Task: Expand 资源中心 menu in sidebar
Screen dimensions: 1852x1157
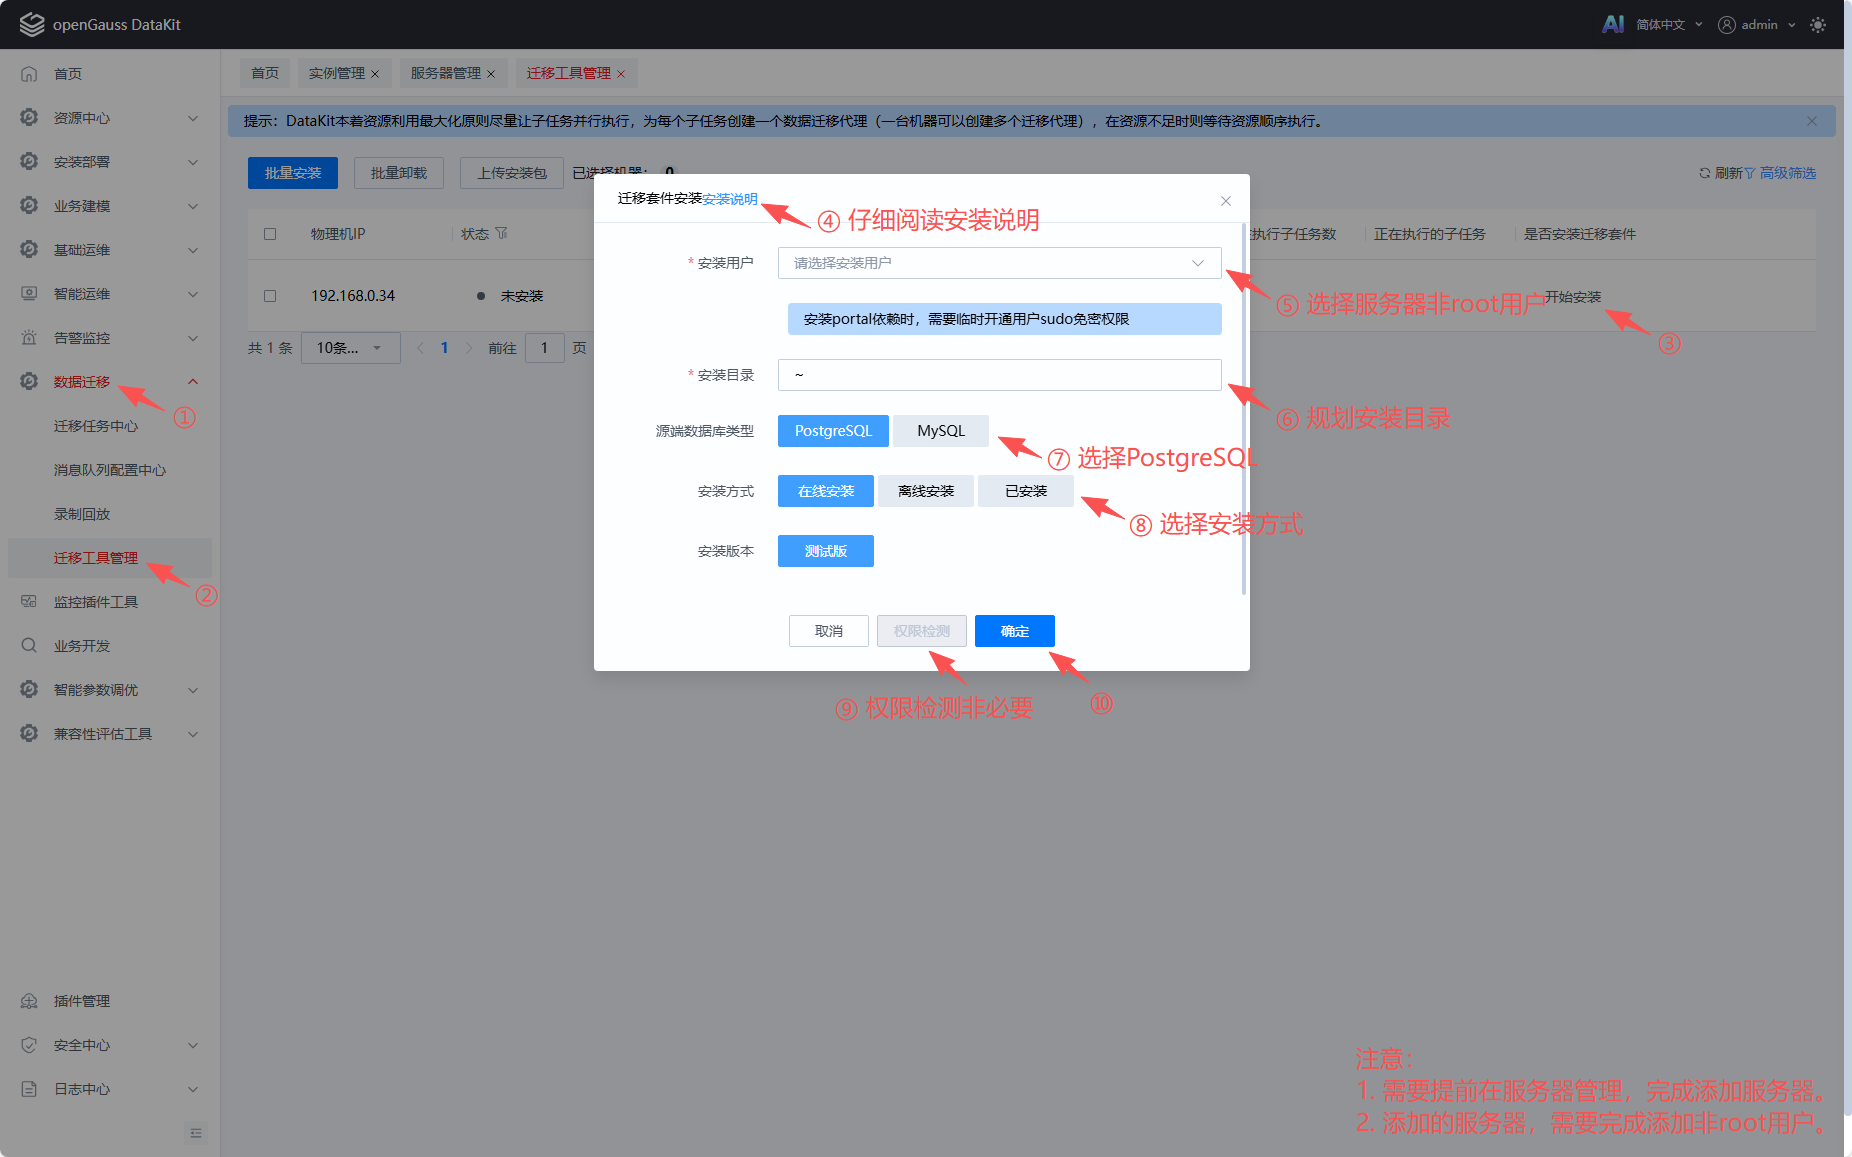Action: (110, 118)
